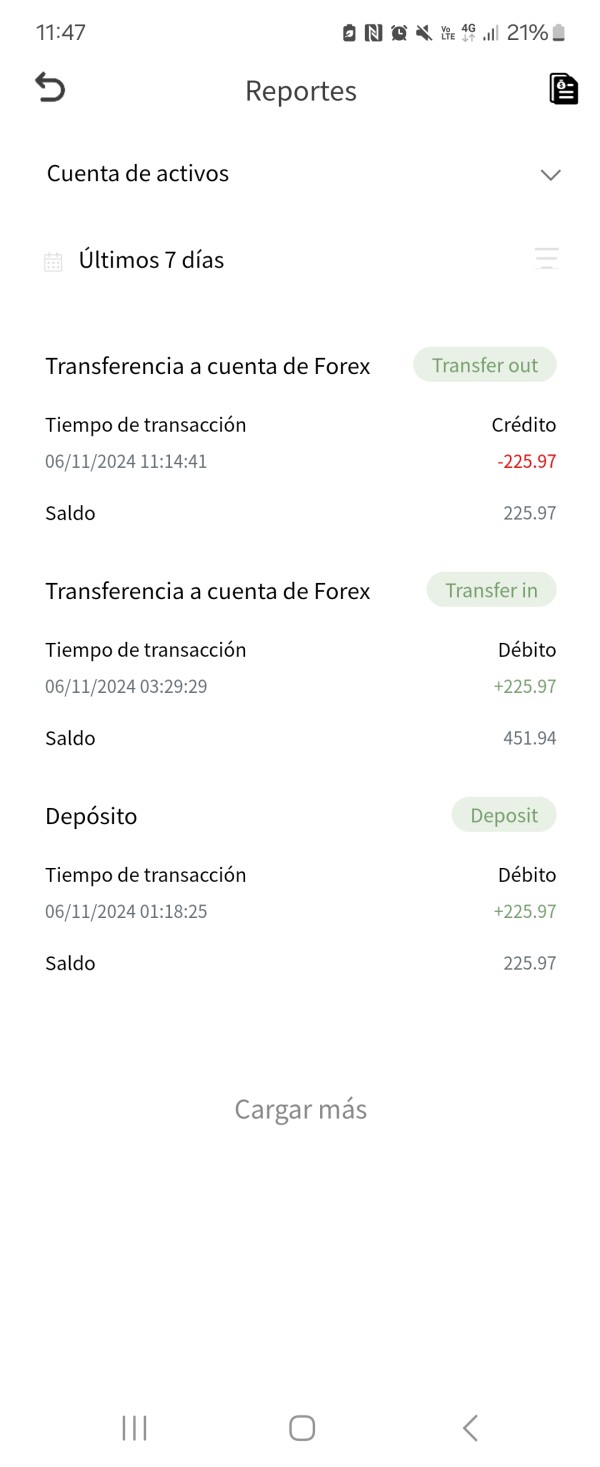Tap the Transfer in tag
This screenshot has width=600, height=1467.
491,591
